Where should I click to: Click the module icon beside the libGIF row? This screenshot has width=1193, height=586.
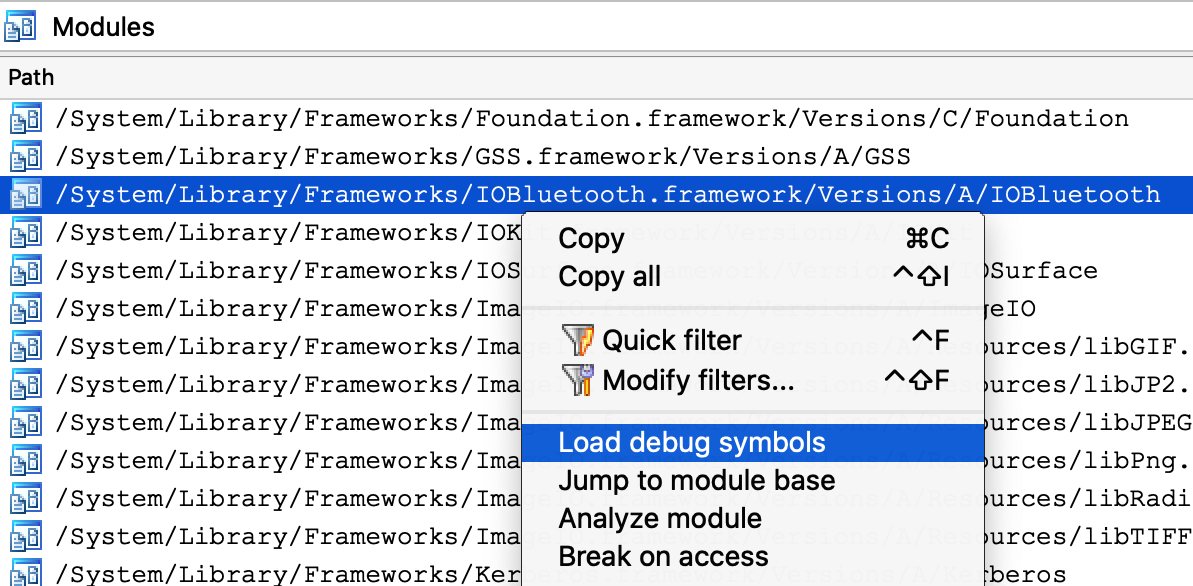coord(25,348)
